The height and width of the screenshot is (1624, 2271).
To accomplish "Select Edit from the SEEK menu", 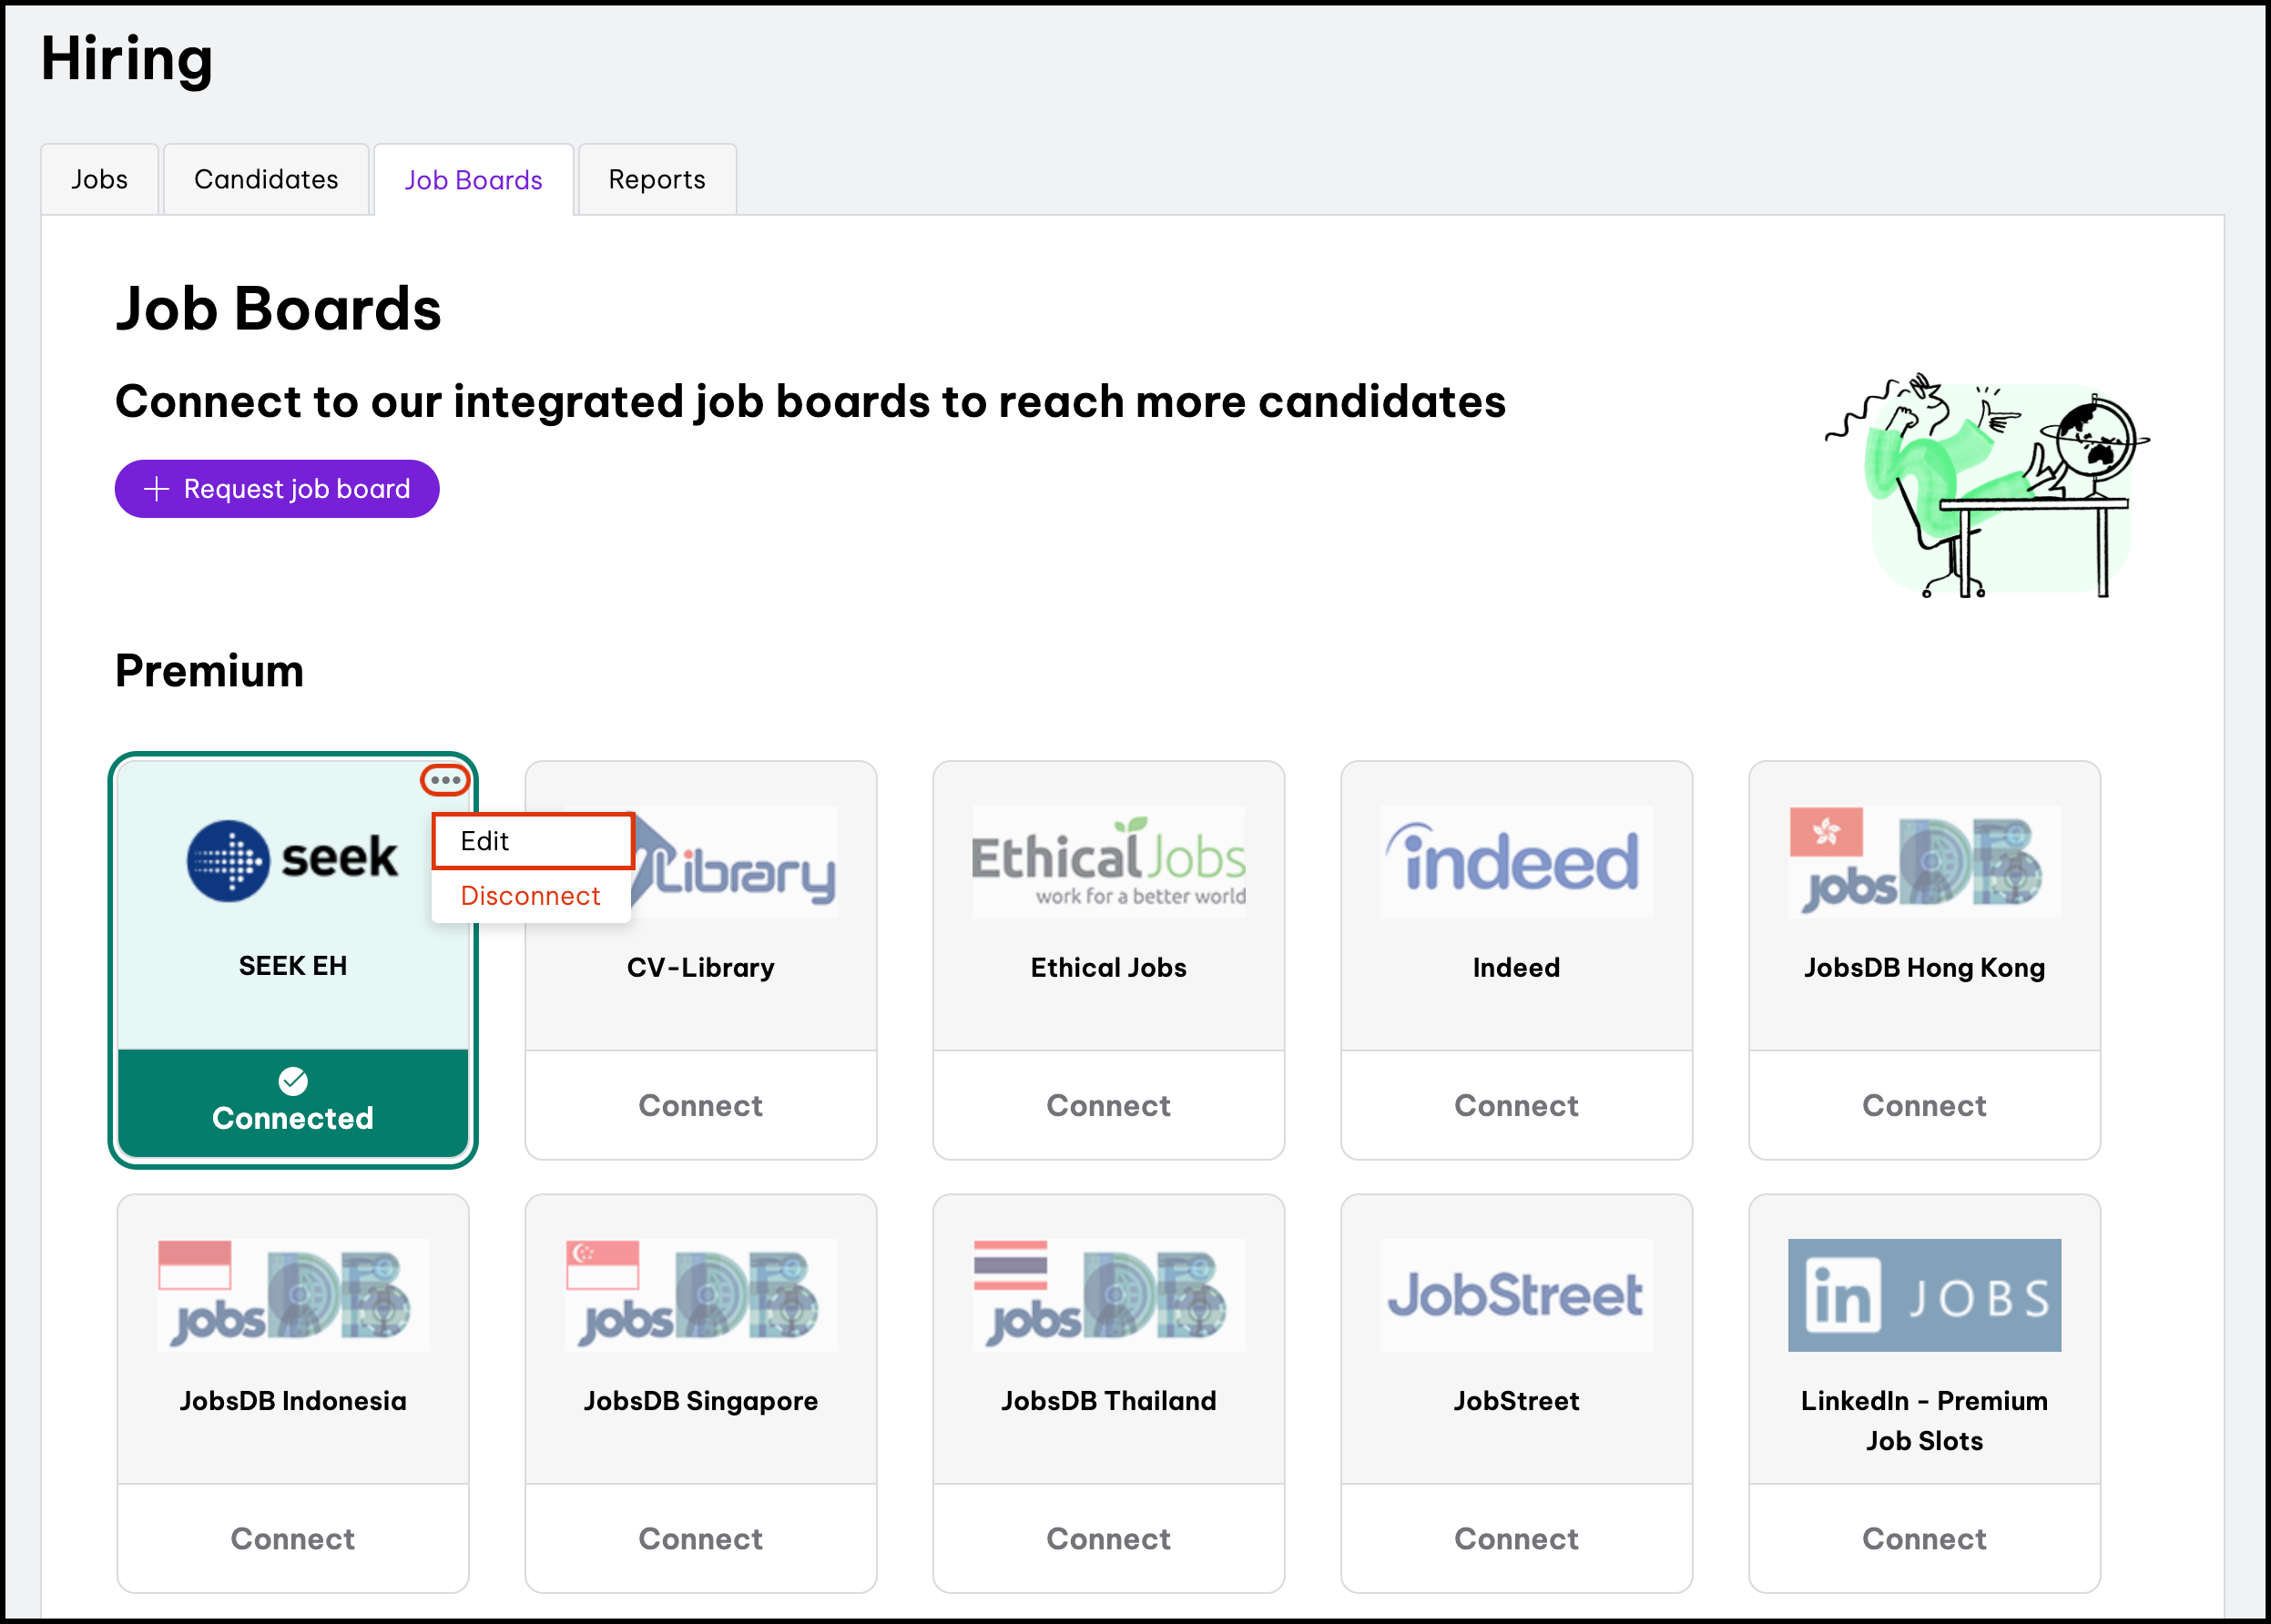I will [532, 841].
